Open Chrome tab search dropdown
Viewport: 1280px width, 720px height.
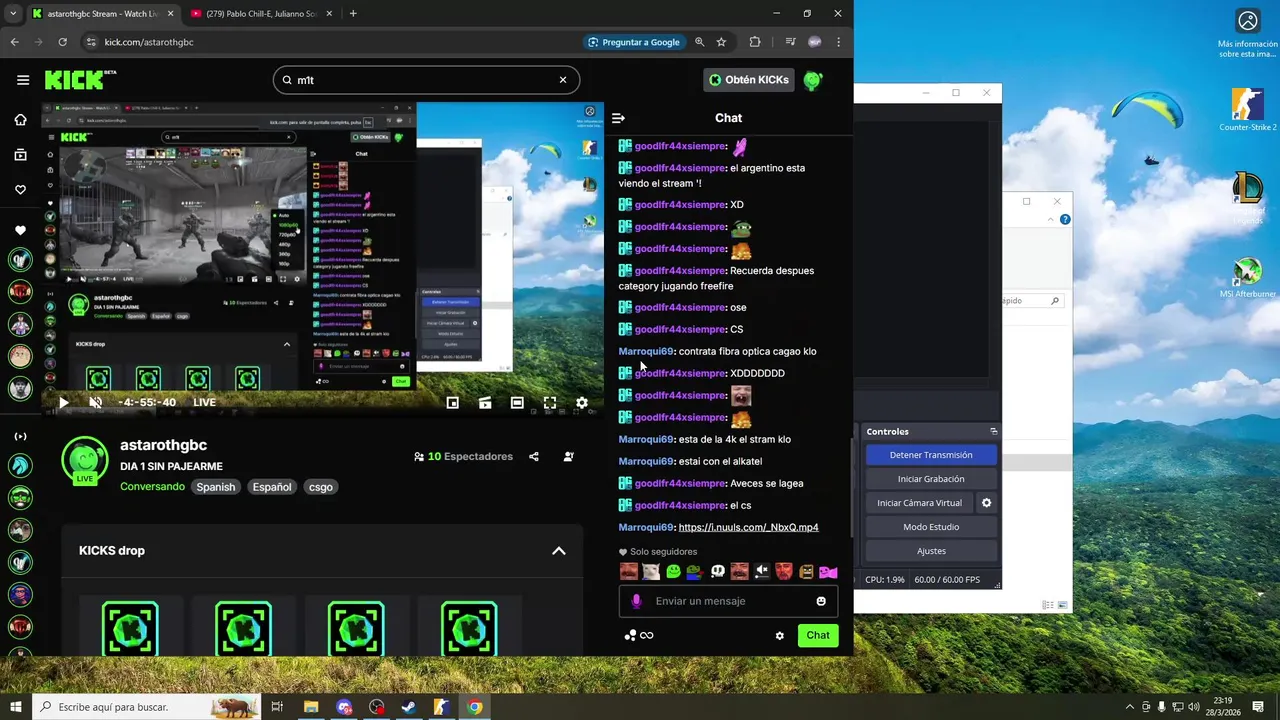pyautogui.click(x=13, y=14)
